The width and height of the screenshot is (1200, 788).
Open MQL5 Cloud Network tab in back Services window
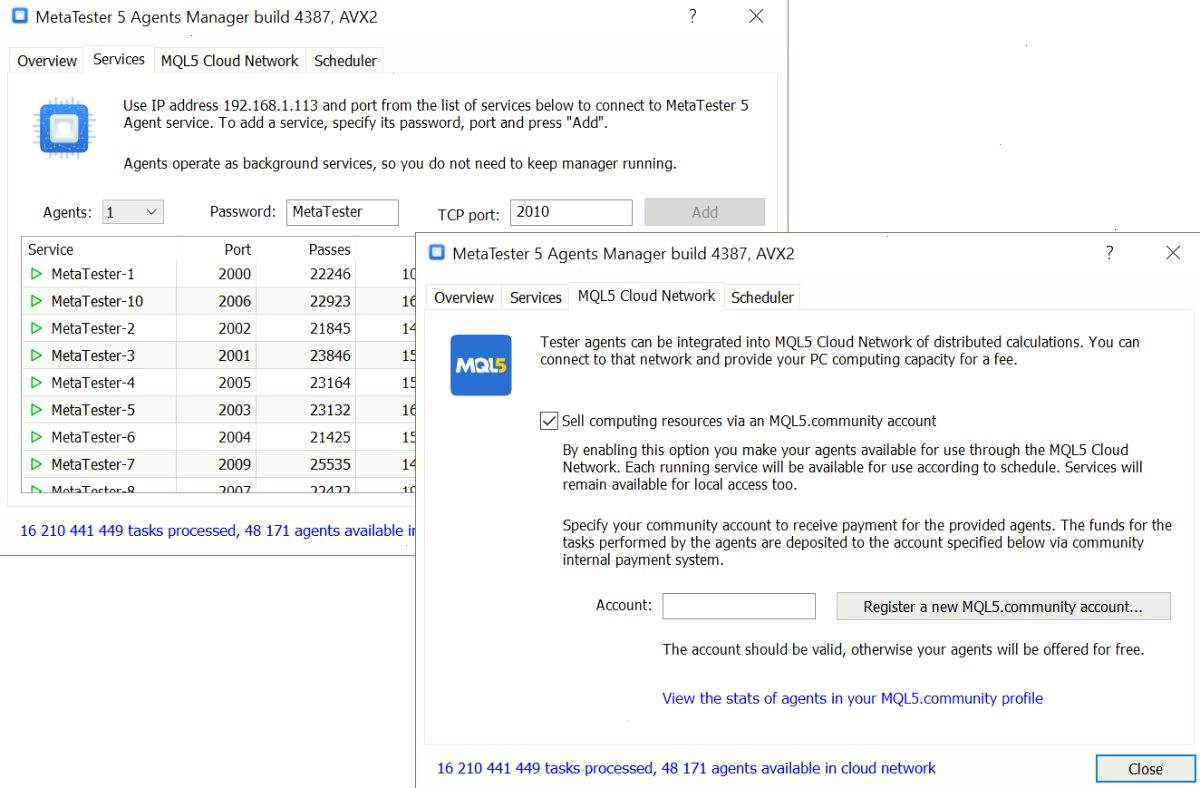(230, 61)
